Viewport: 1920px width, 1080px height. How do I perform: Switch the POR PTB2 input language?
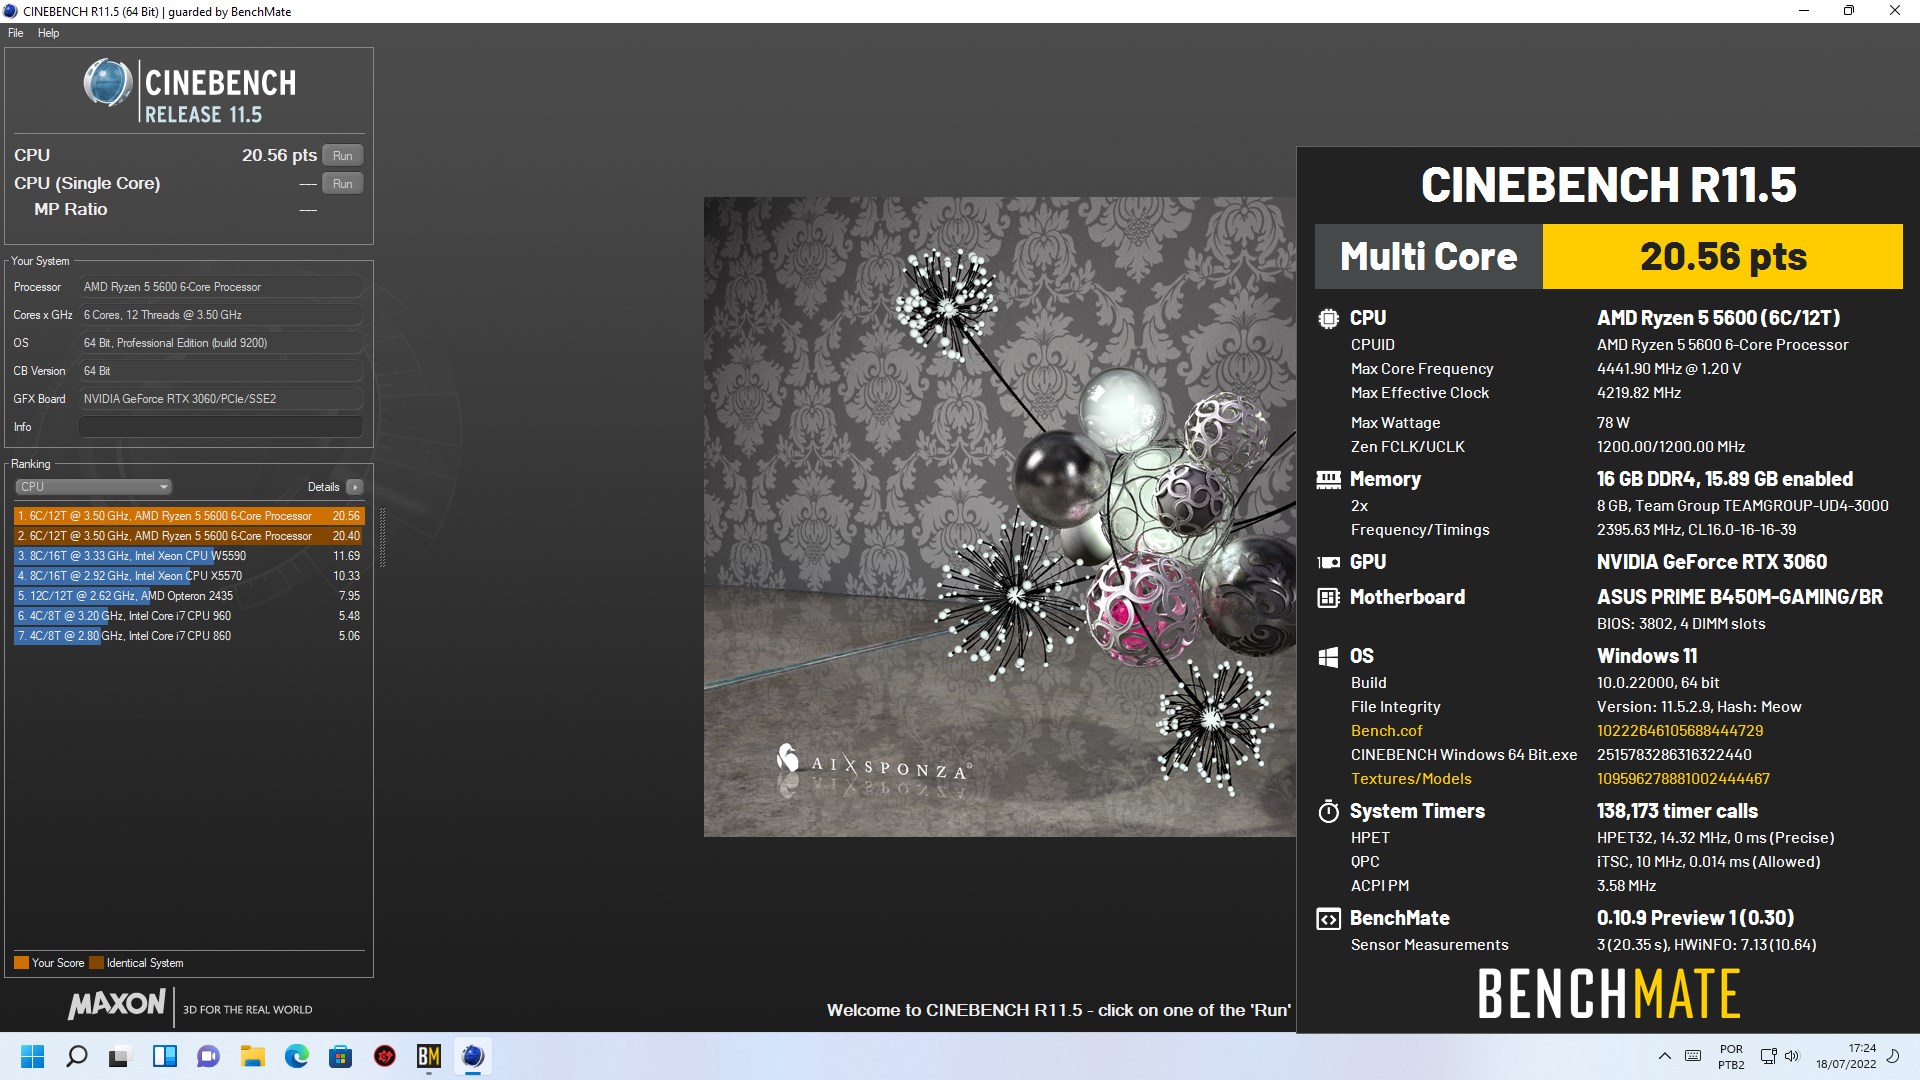1731,1057
